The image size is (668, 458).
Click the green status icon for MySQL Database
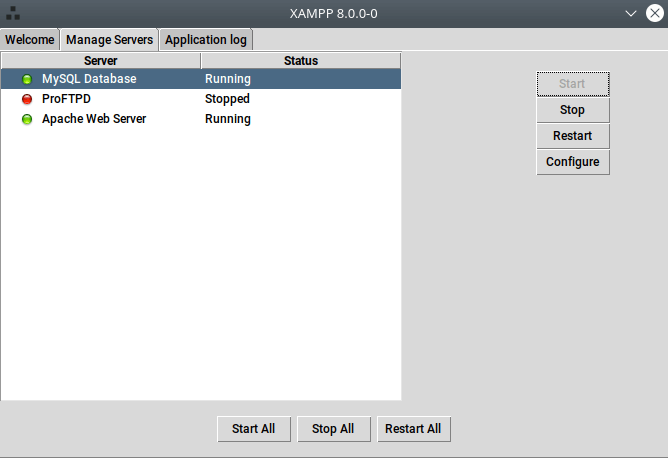27,79
